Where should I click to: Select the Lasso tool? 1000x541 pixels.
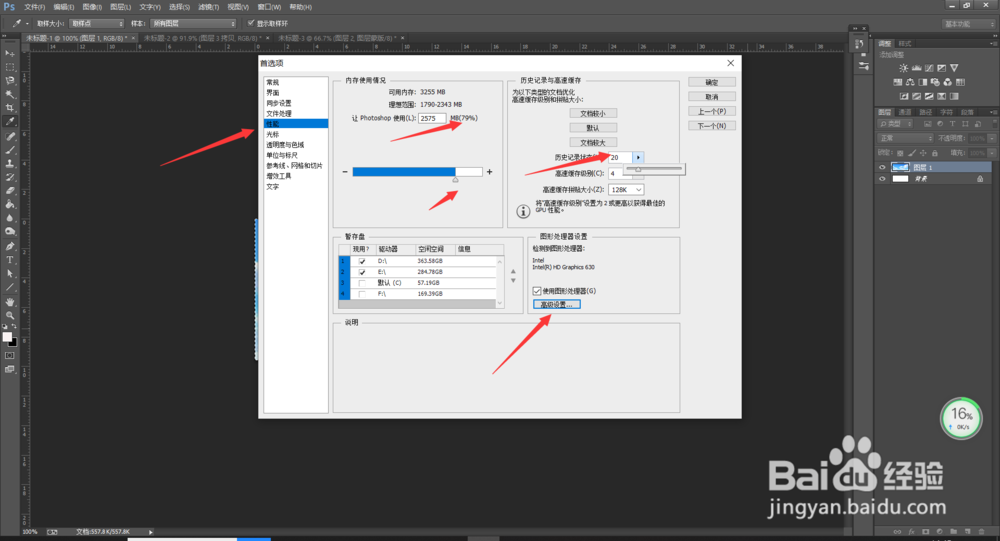click(10, 80)
